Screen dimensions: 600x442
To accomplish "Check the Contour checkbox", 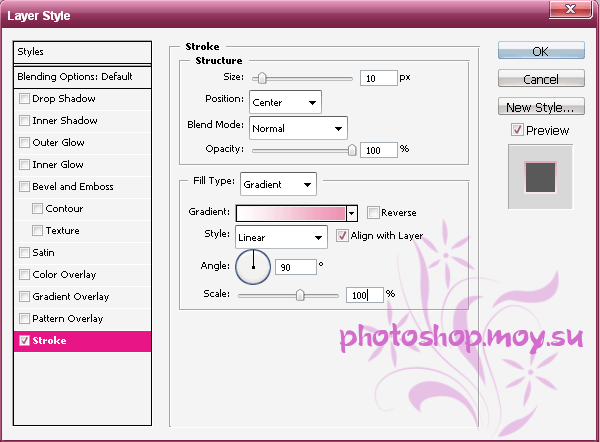I will tap(38, 209).
